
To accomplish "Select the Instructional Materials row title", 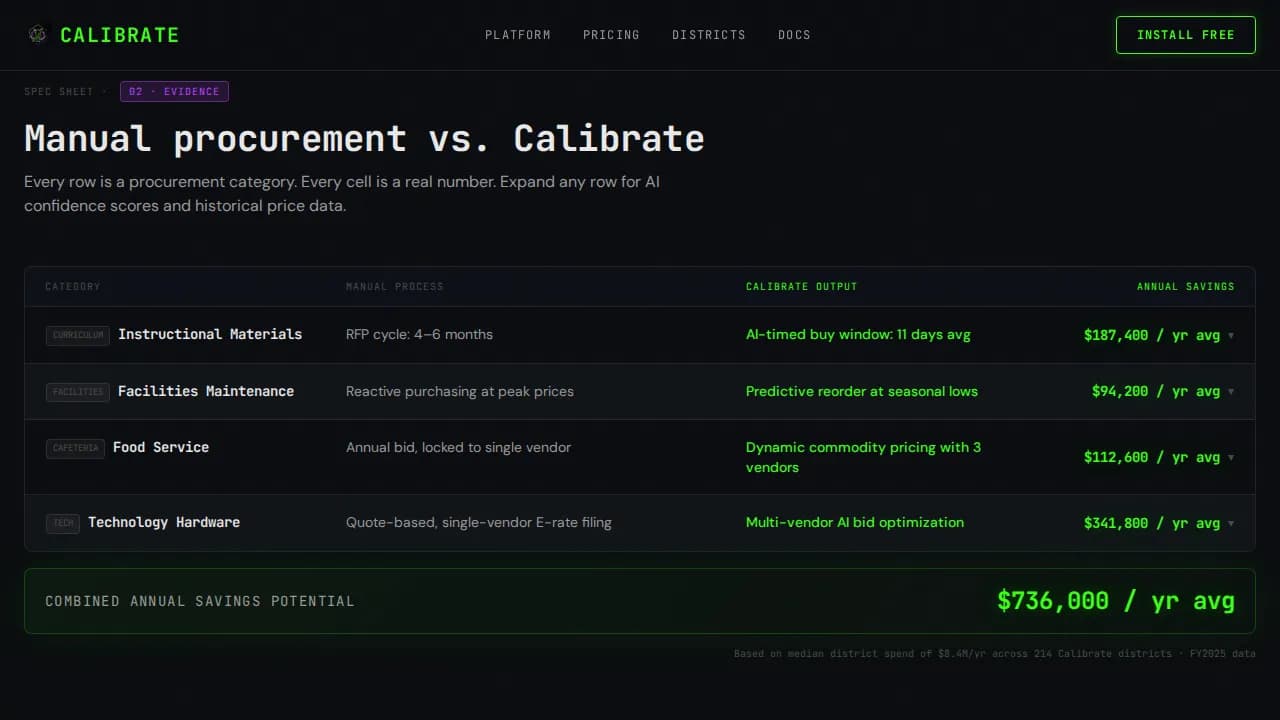I will (210, 334).
